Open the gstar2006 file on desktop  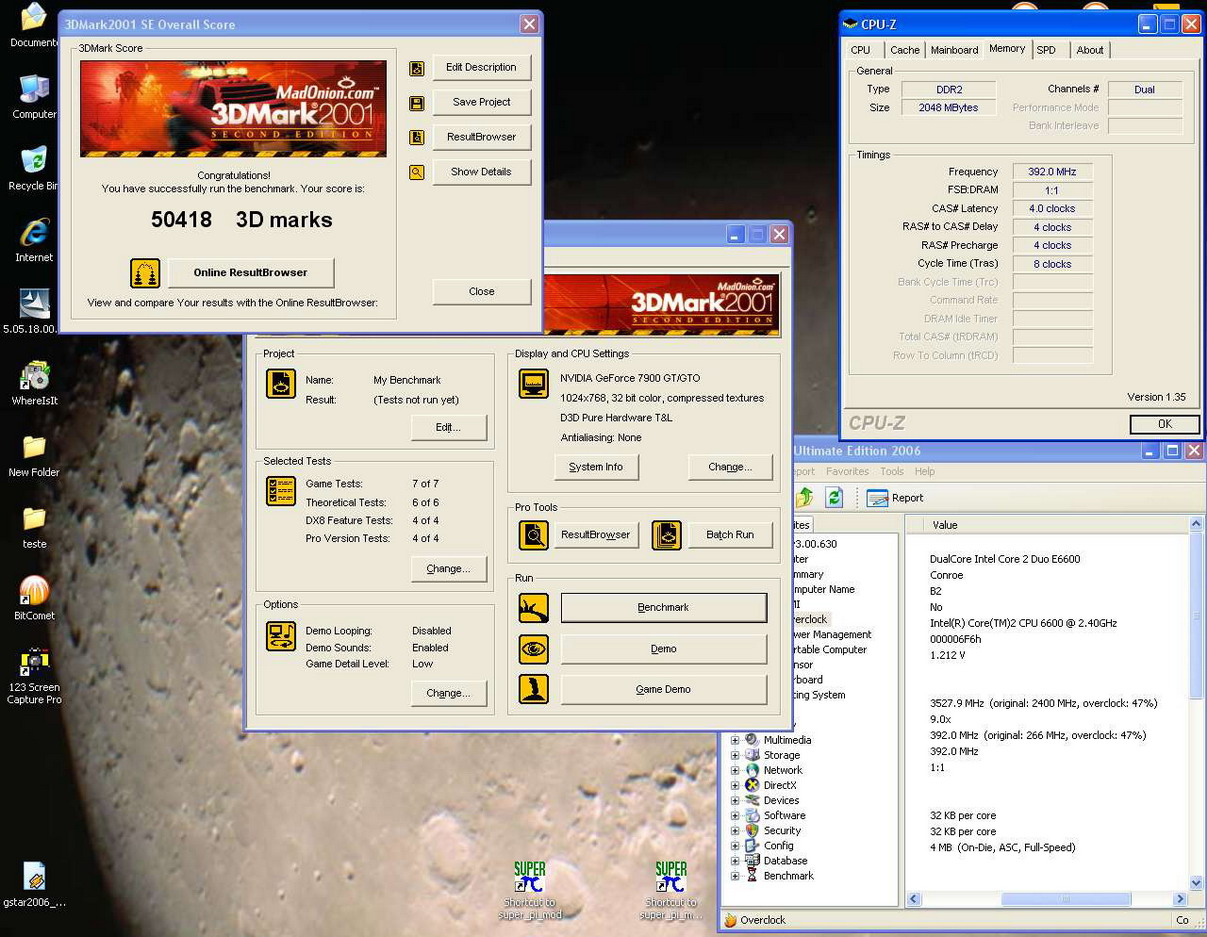34,884
